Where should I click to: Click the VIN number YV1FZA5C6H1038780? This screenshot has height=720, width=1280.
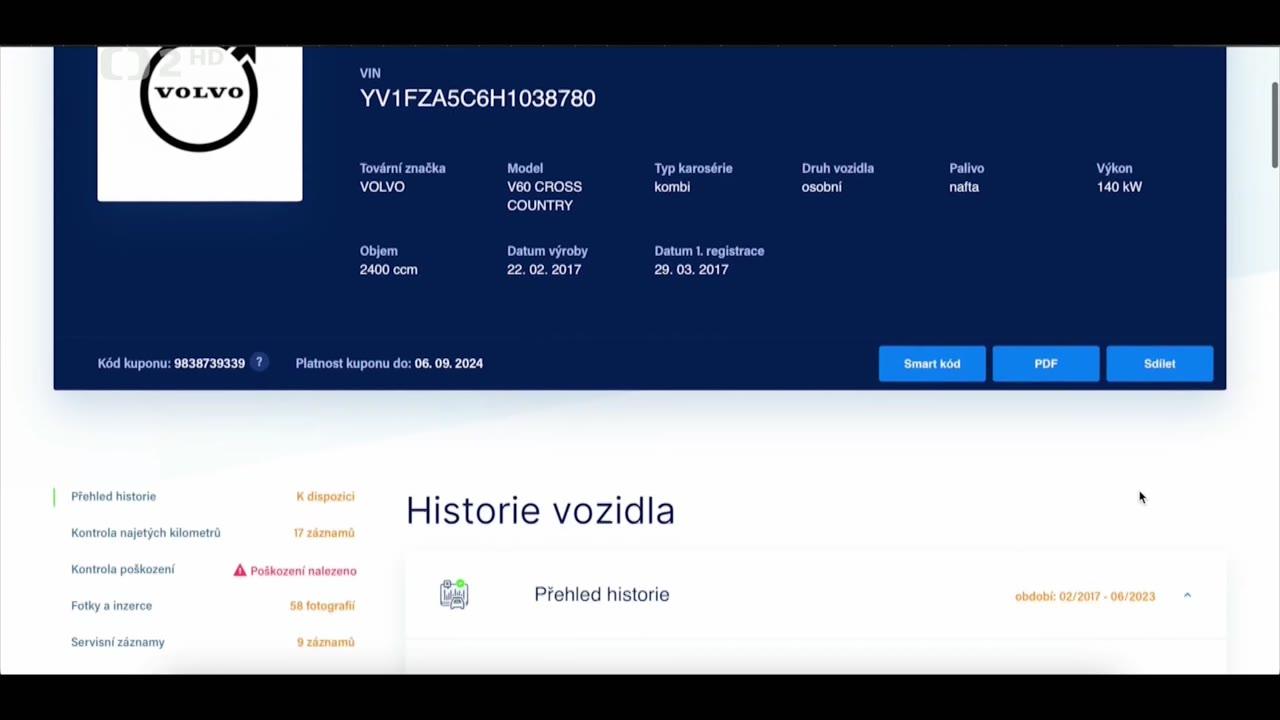tap(478, 98)
